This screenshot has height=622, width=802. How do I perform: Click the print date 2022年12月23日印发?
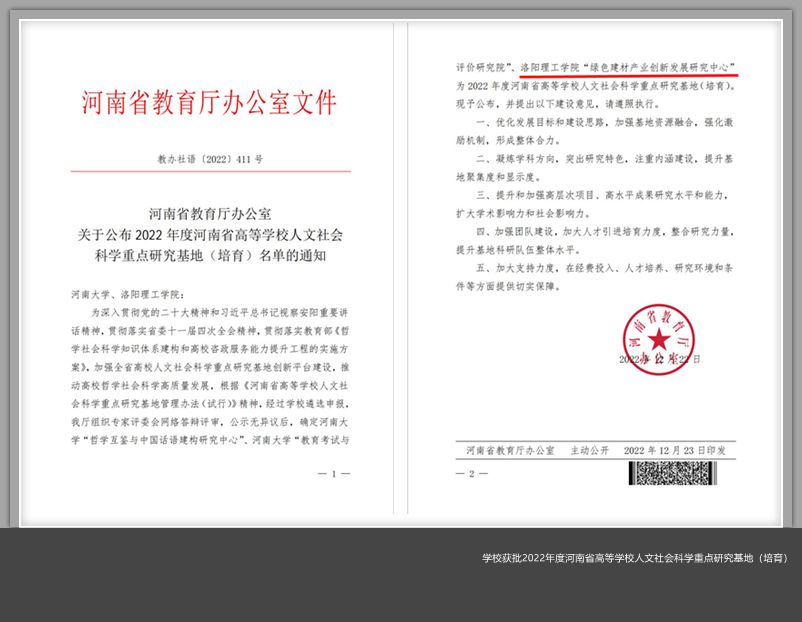point(675,451)
